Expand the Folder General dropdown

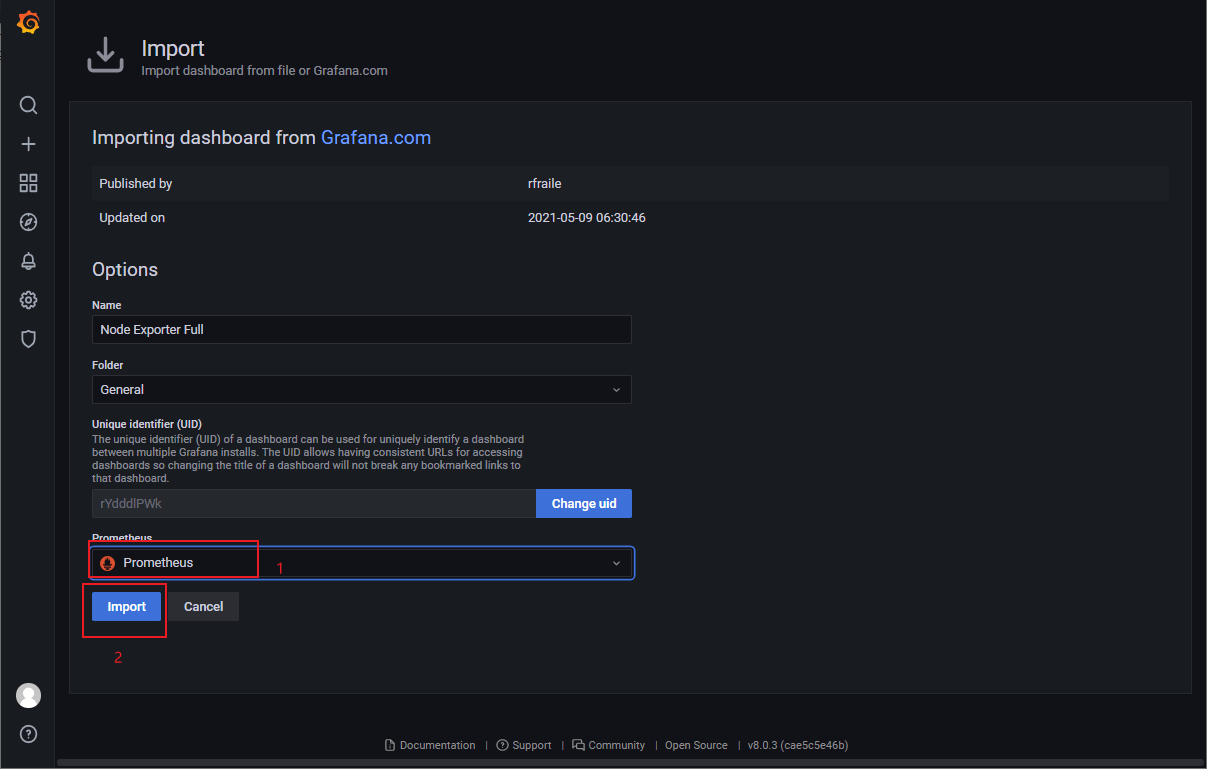pyautogui.click(x=362, y=389)
